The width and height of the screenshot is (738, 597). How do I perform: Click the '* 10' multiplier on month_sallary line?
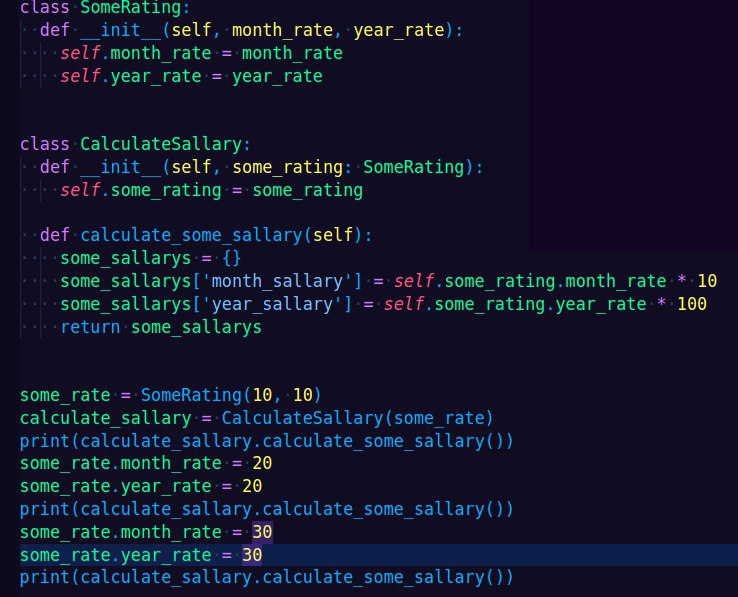(697, 281)
